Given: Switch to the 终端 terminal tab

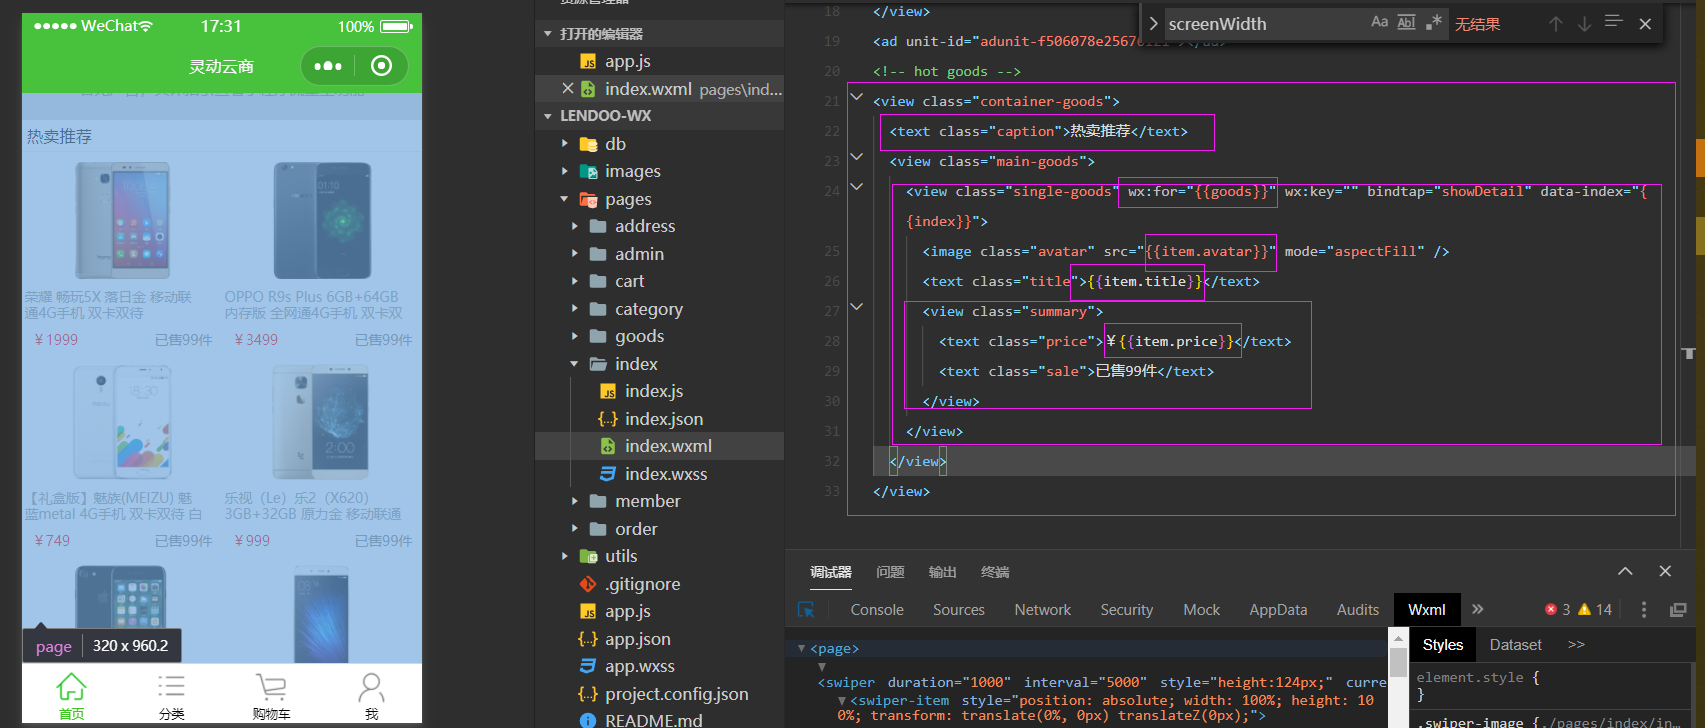Looking at the screenshot, I should 995,572.
